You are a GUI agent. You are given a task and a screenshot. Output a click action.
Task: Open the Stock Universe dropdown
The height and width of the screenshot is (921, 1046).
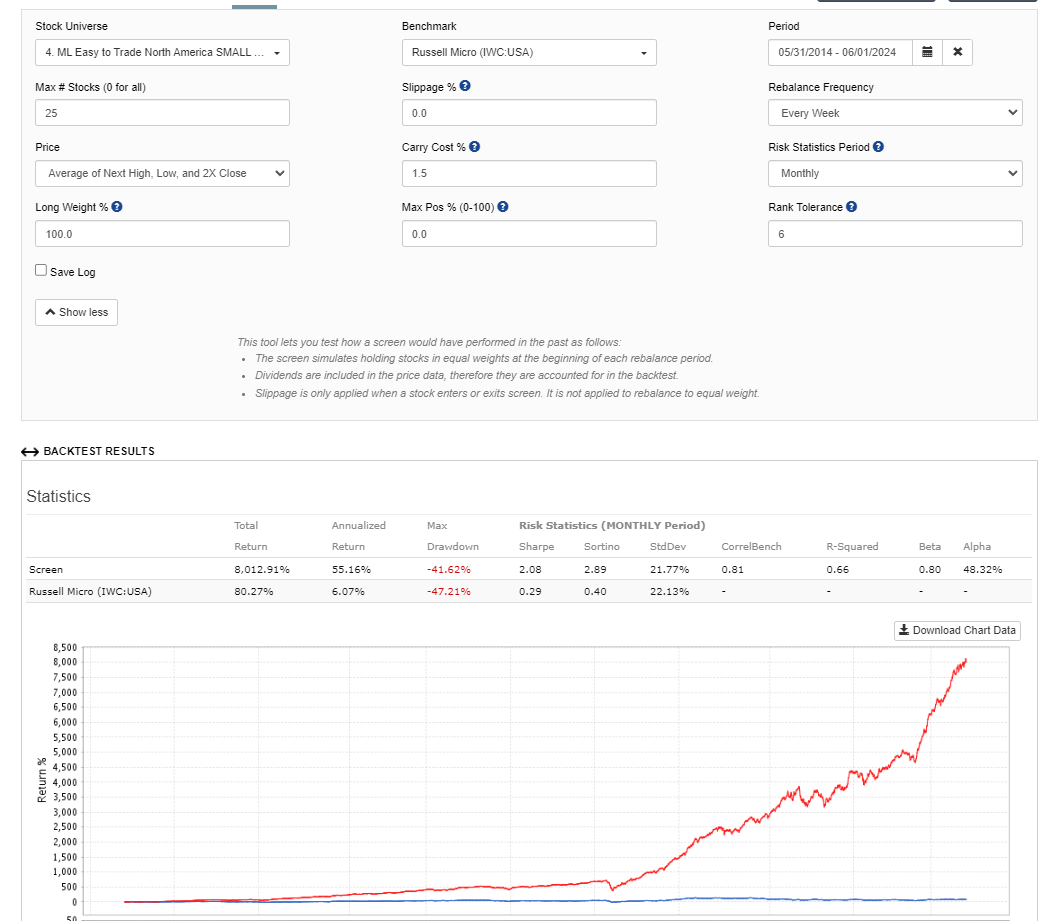pos(162,52)
